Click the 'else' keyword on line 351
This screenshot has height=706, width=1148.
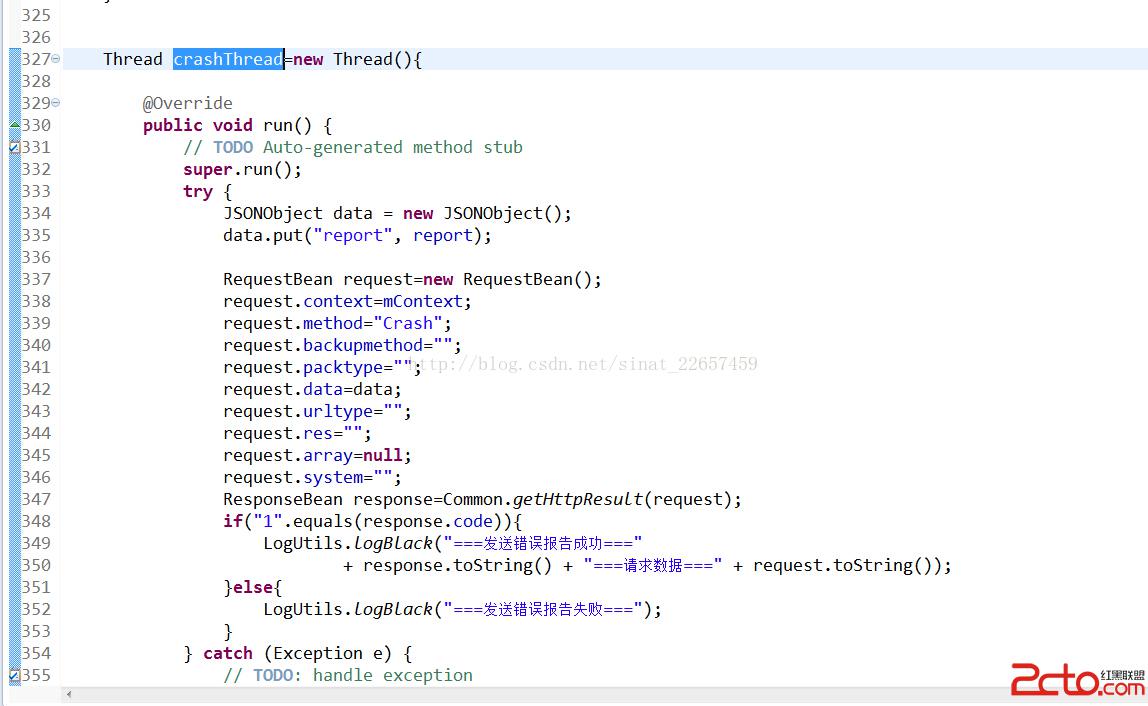(253, 587)
